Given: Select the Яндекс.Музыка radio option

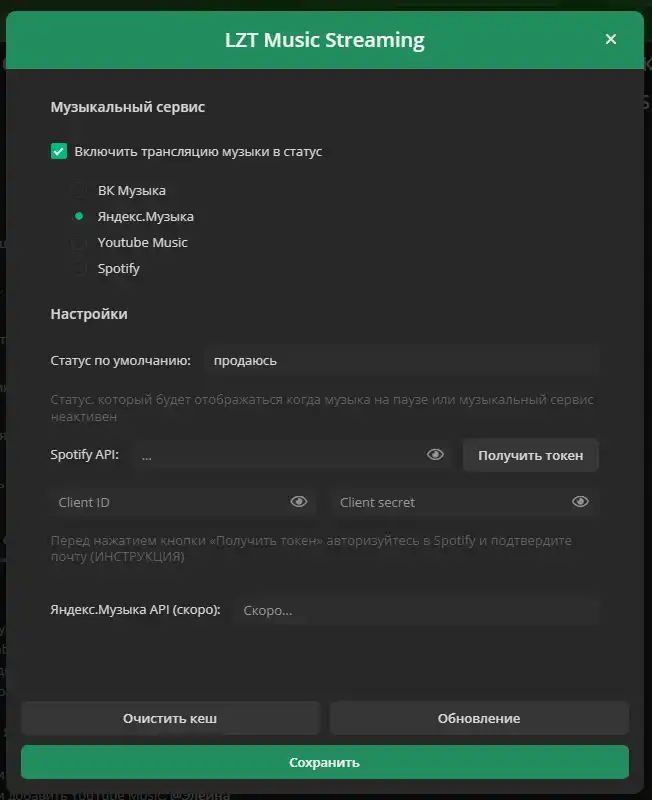Looking at the screenshot, I should tap(79, 216).
